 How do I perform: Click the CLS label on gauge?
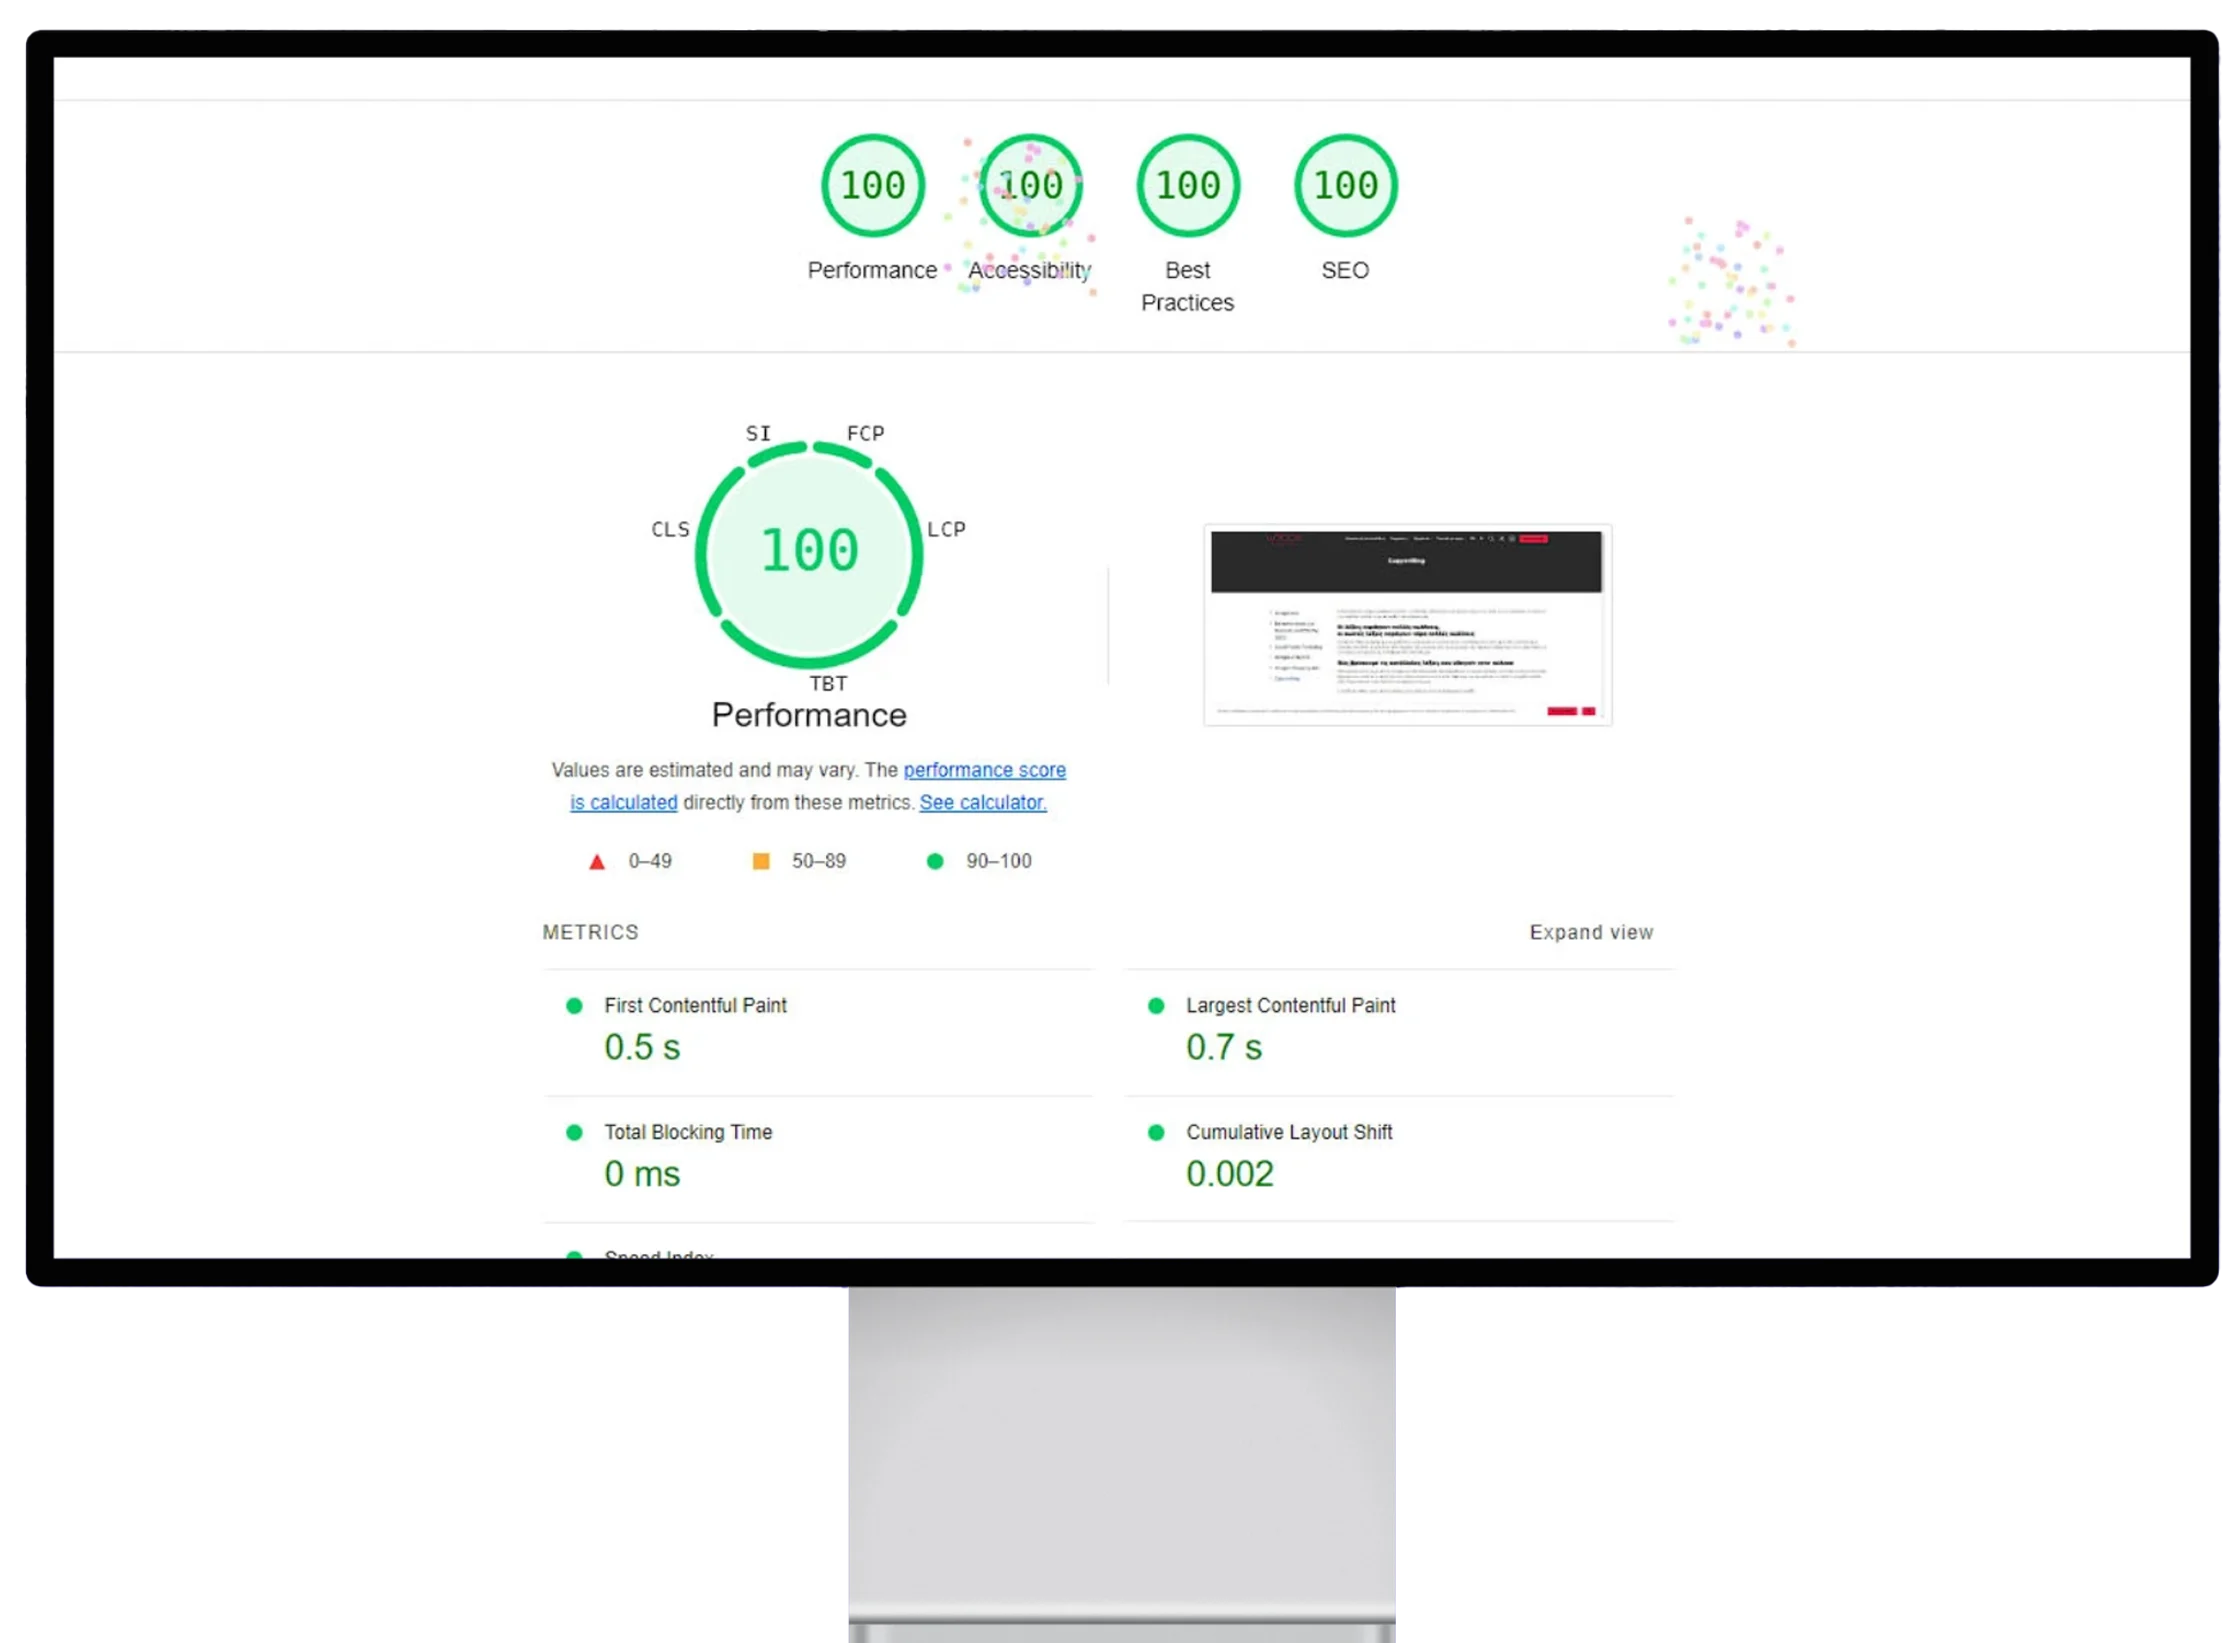[x=670, y=529]
